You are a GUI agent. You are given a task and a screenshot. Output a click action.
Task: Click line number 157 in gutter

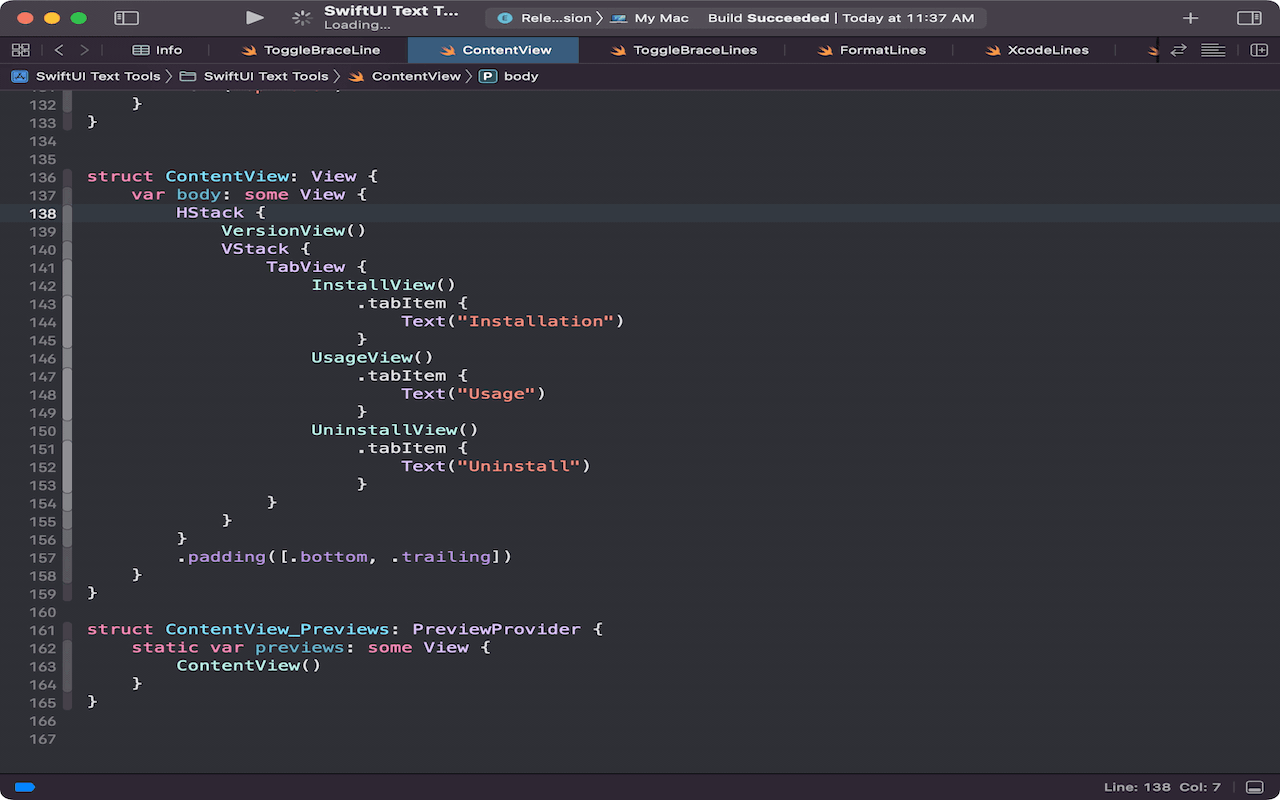pyautogui.click(x=43, y=558)
